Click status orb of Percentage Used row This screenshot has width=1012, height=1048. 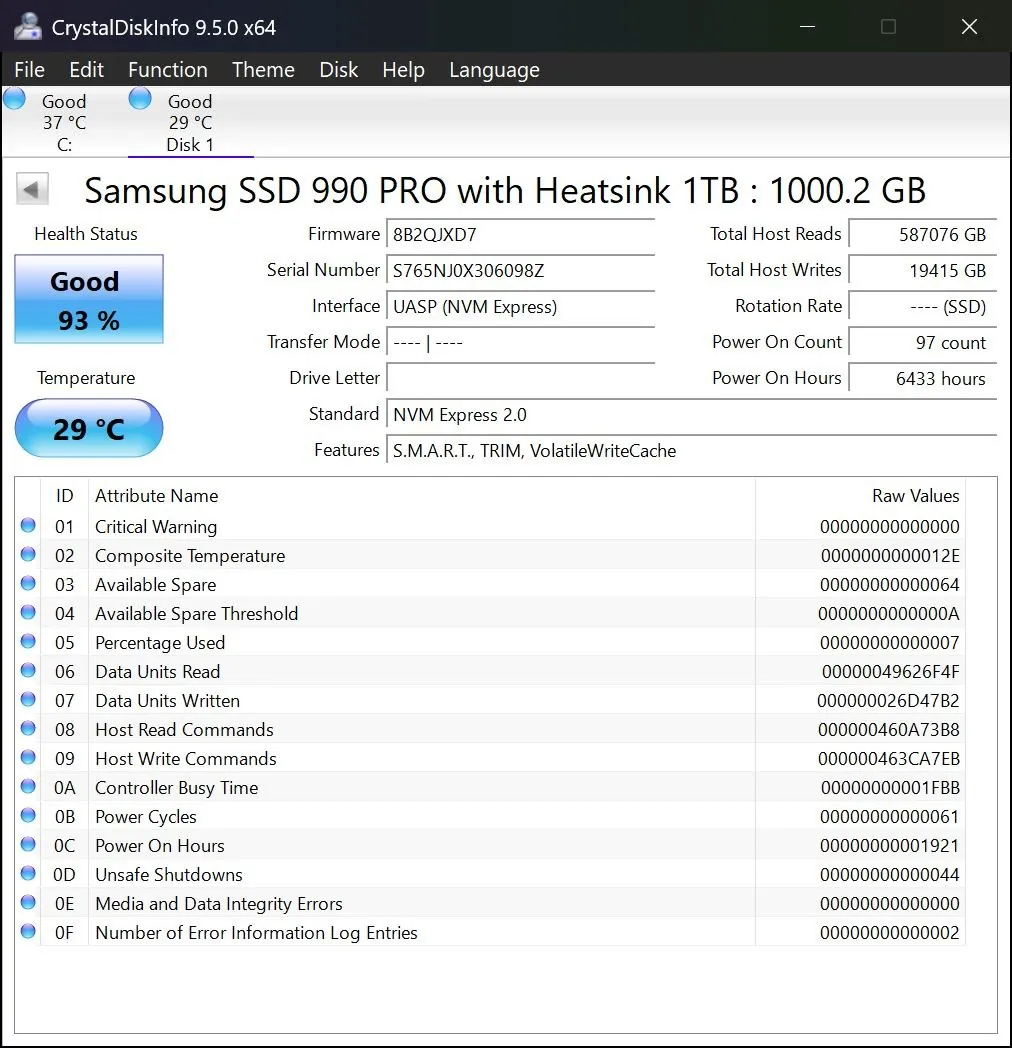tap(28, 642)
